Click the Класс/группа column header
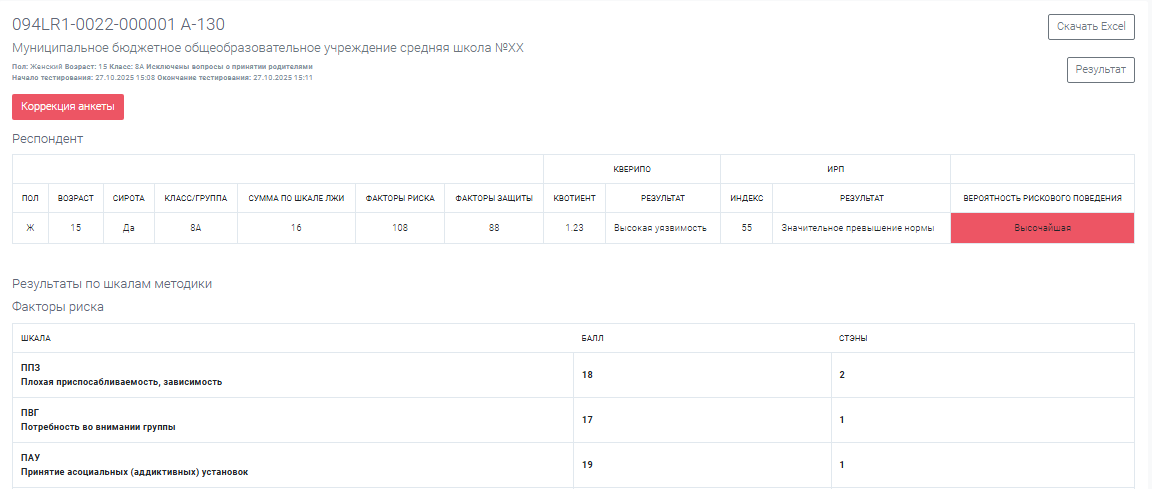Image resolution: width=1152 pixels, height=489 pixels. (196, 198)
